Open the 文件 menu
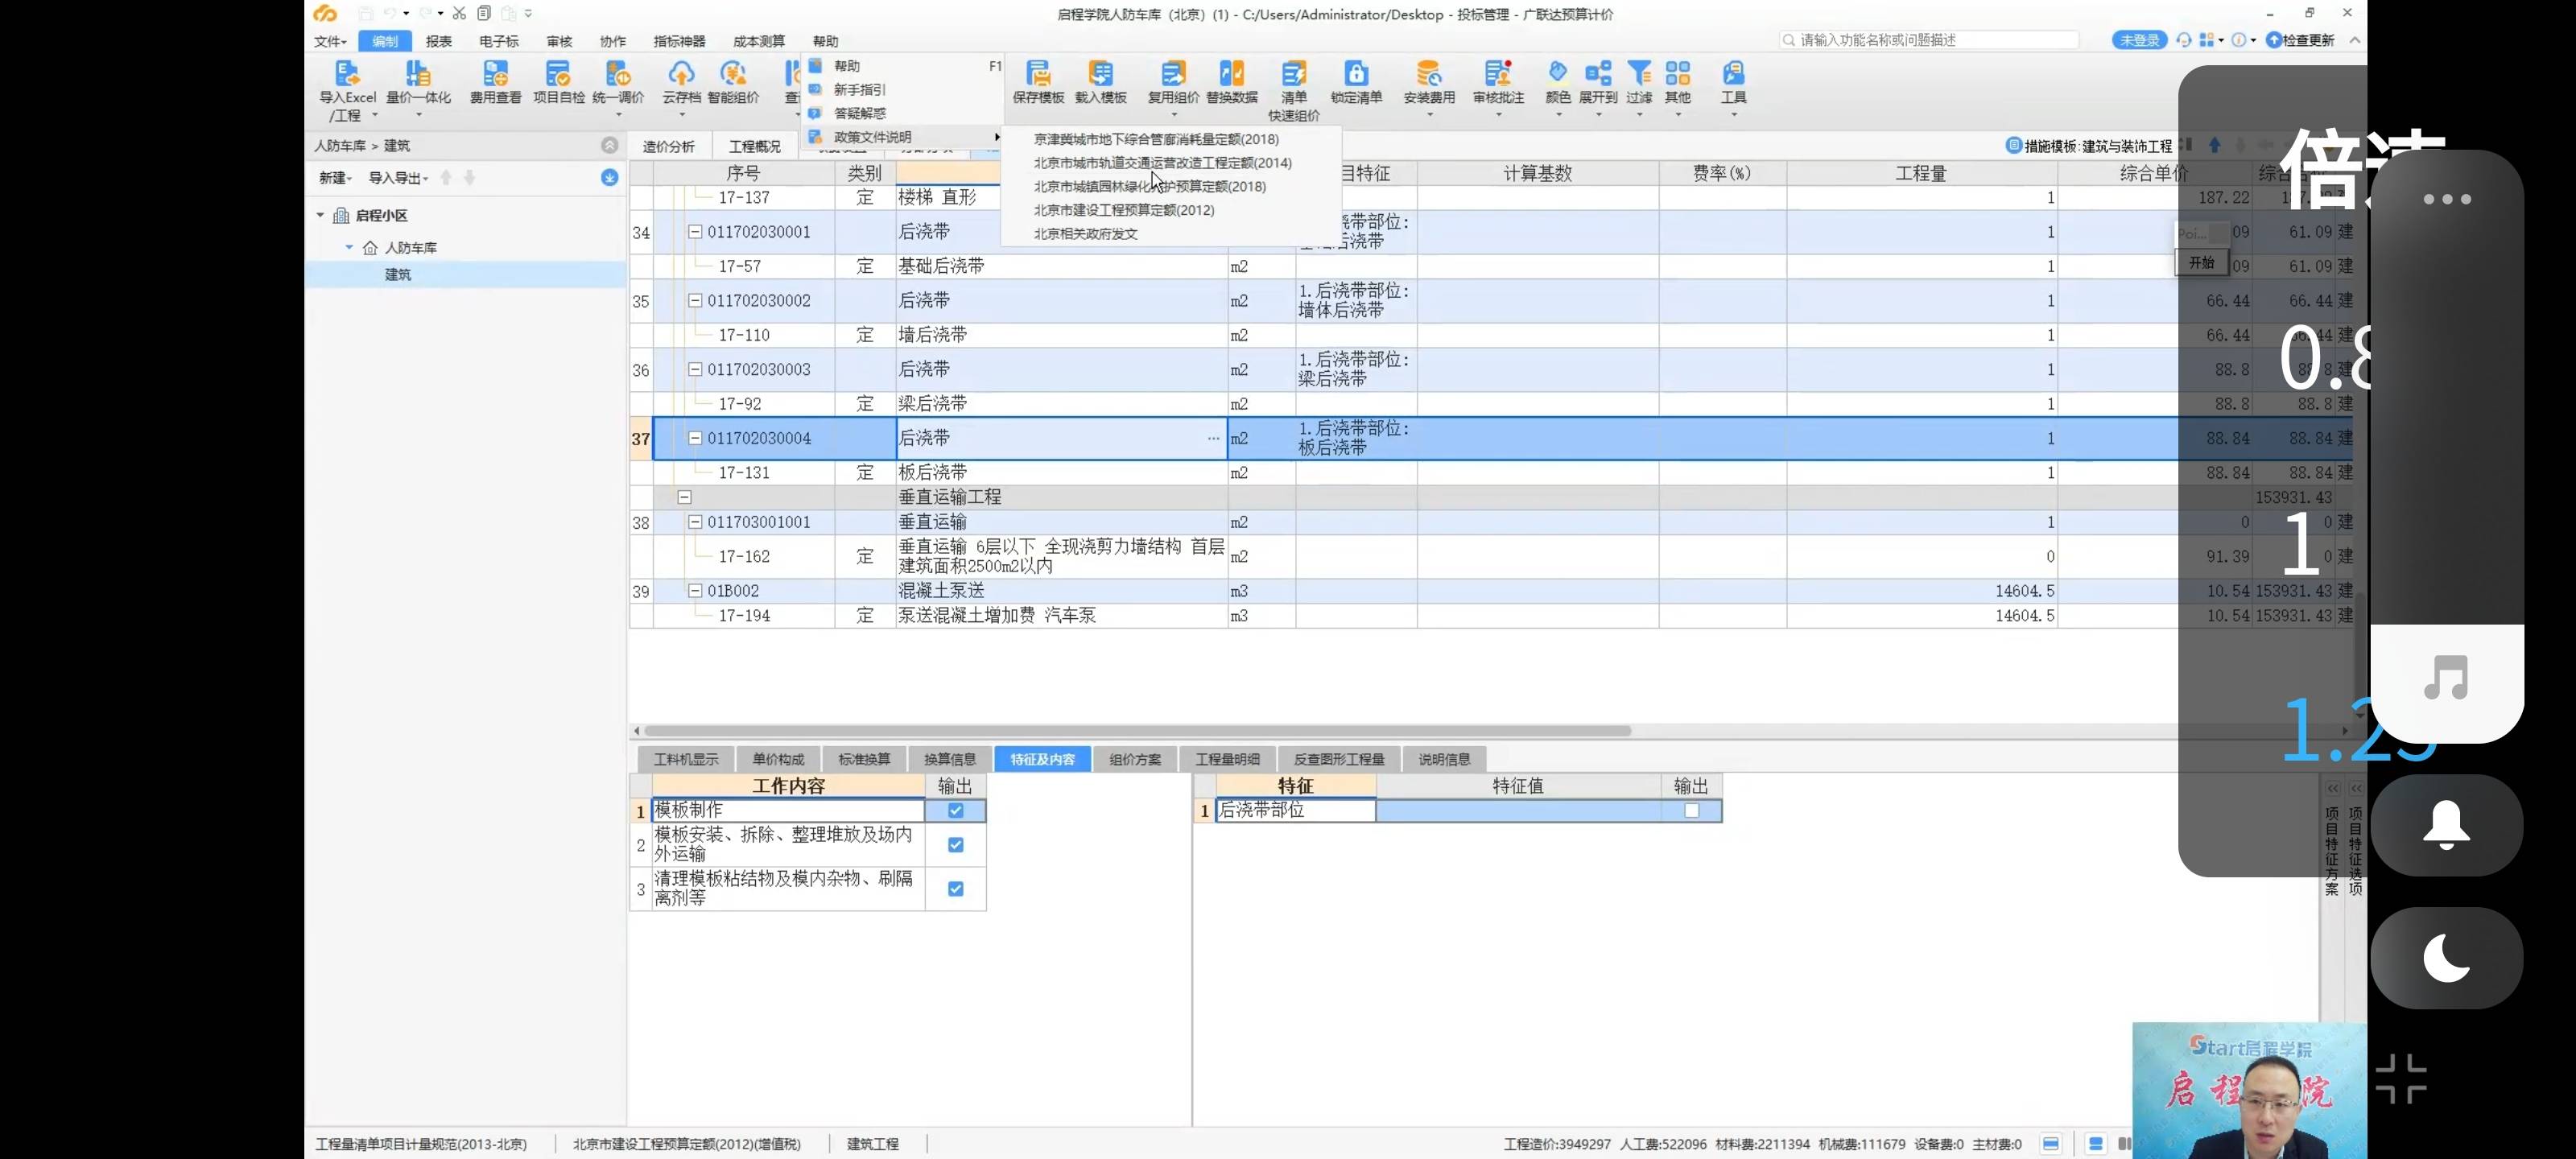 pos(330,41)
